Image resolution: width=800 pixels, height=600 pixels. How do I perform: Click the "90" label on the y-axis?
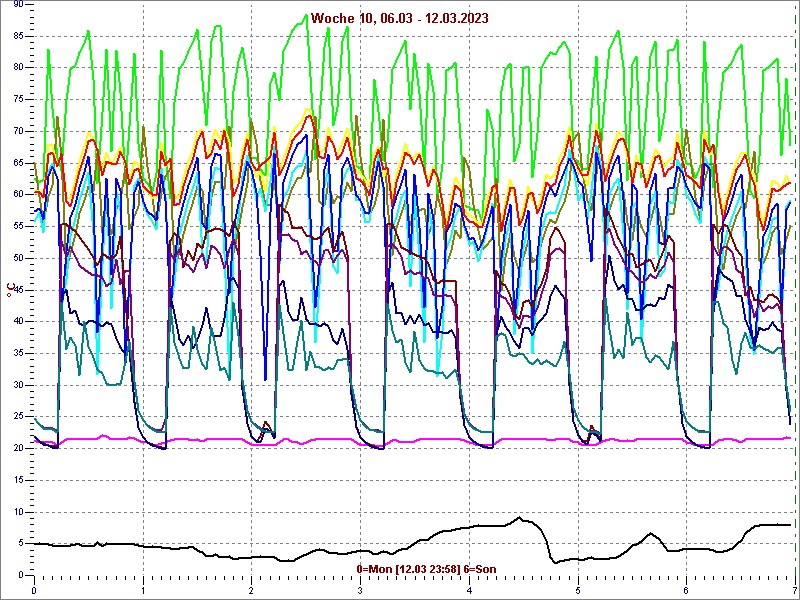pos(18,4)
